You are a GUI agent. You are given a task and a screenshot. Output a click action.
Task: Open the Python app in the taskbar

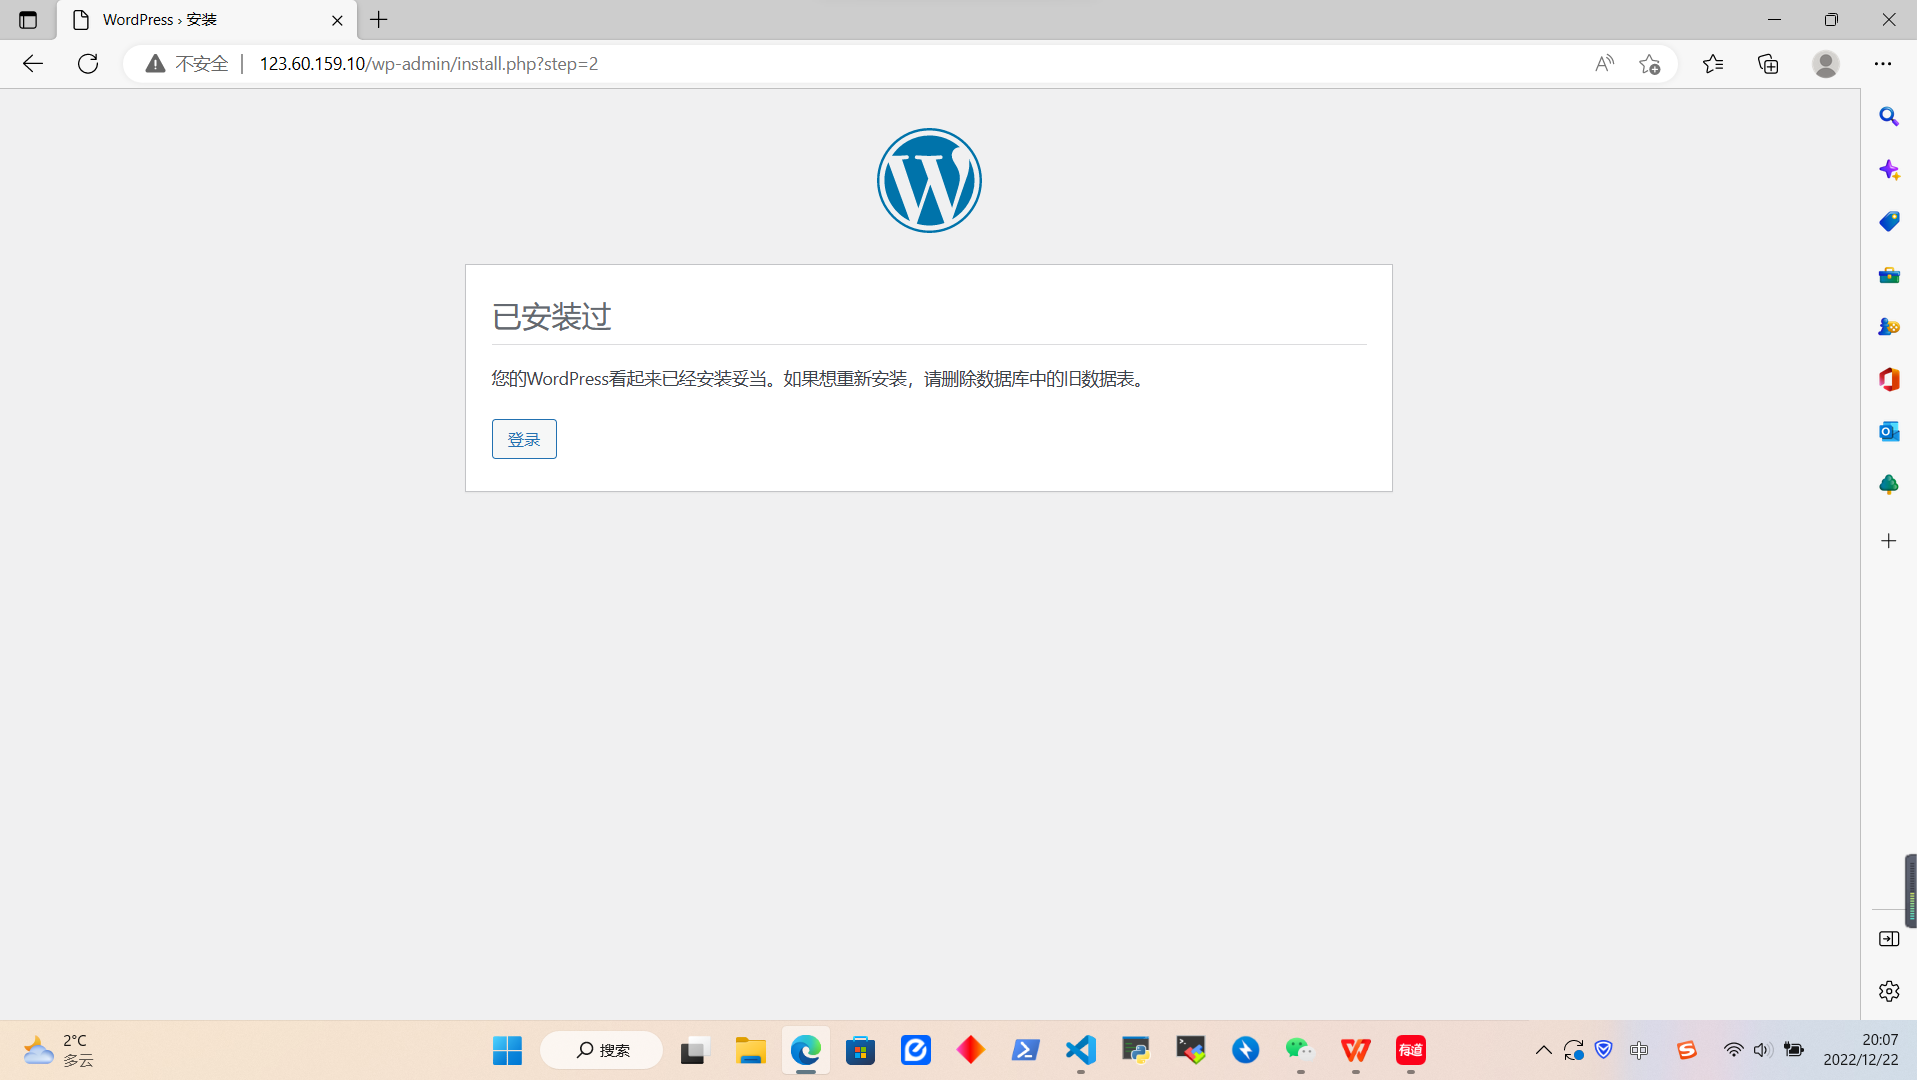click(x=1136, y=1050)
